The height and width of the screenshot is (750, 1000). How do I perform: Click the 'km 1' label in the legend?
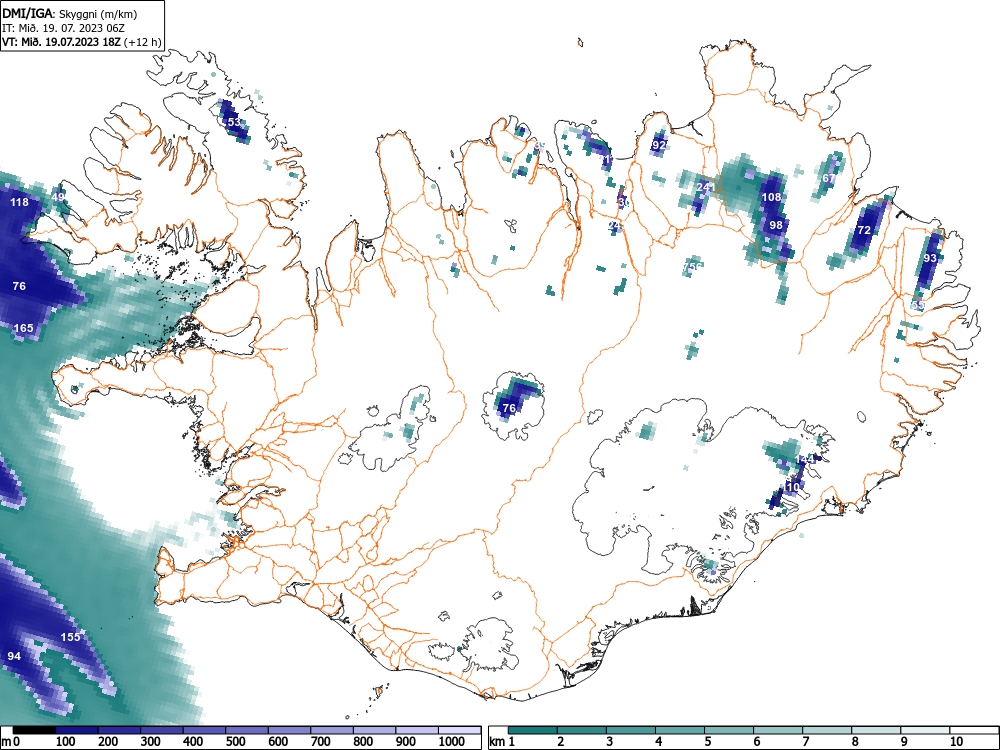coord(503,742)
